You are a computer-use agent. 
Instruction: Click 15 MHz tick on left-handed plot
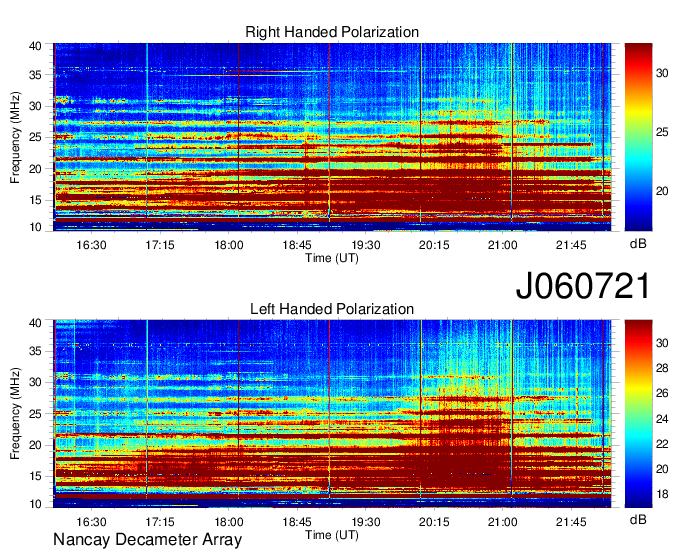36,477
